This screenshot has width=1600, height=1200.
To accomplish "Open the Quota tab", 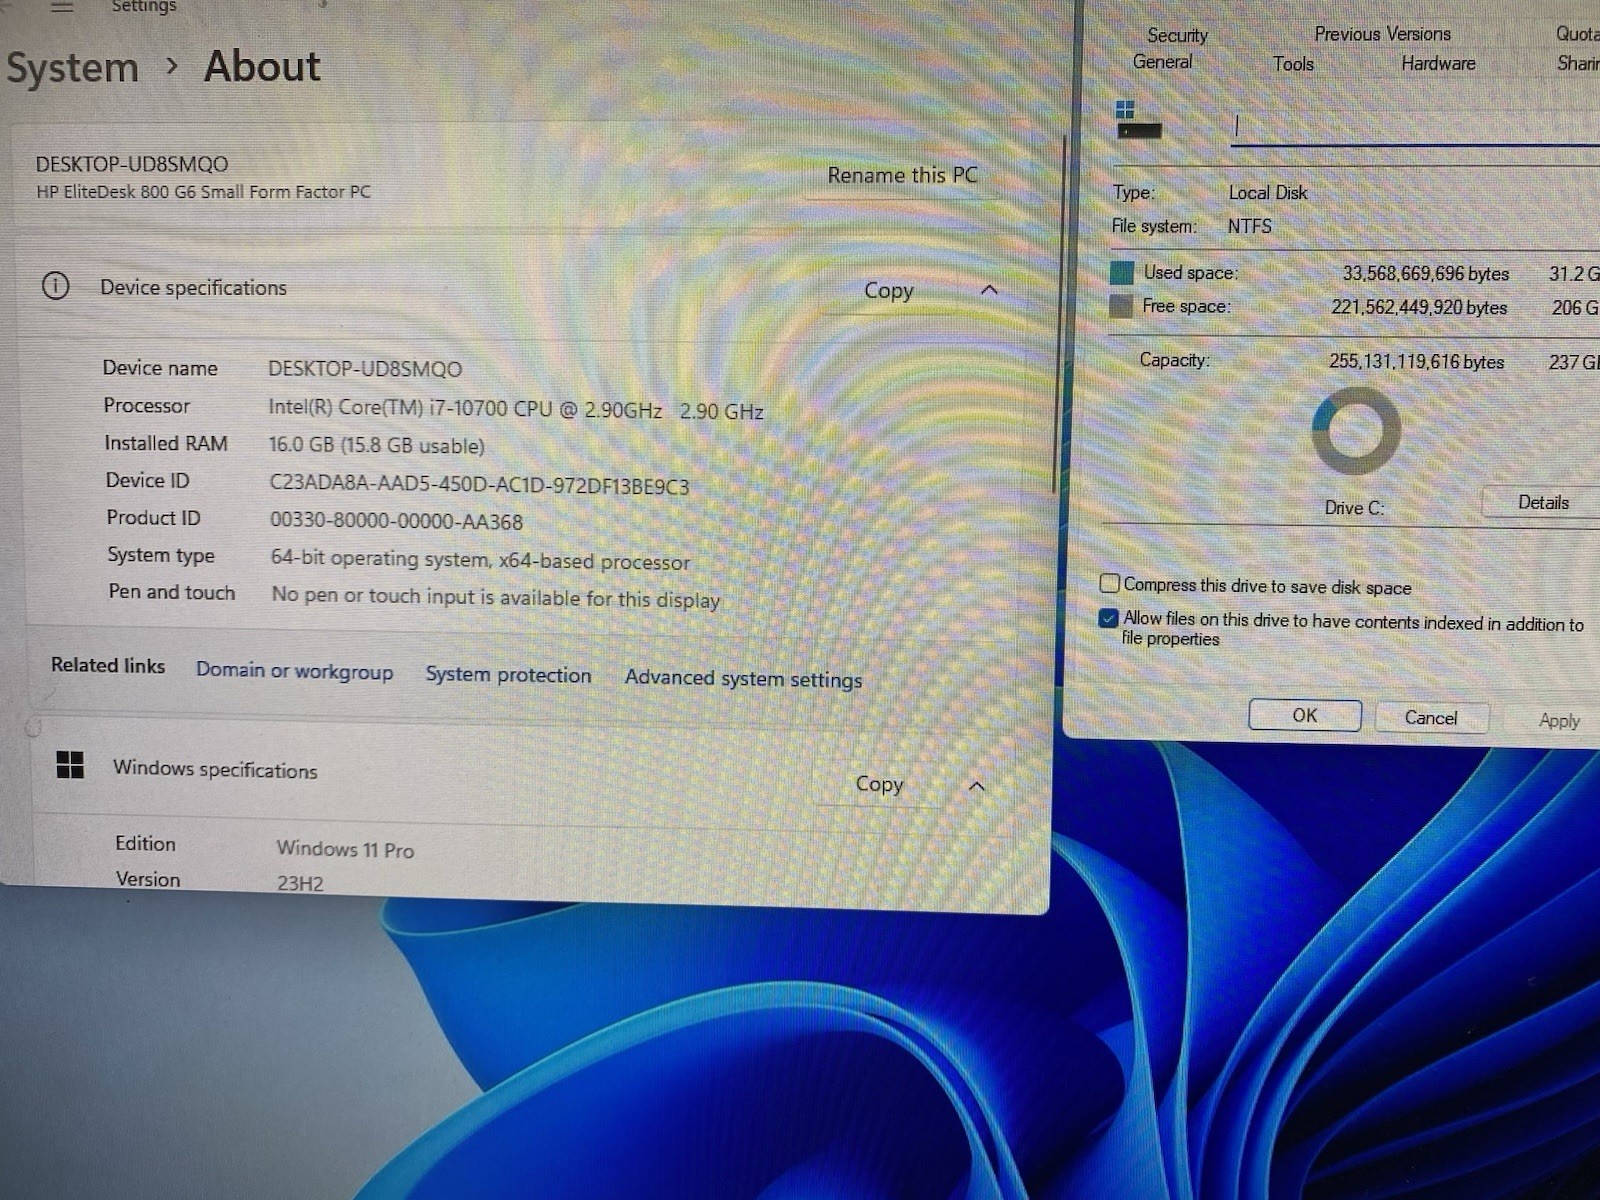I will [x=1577, y=33].
